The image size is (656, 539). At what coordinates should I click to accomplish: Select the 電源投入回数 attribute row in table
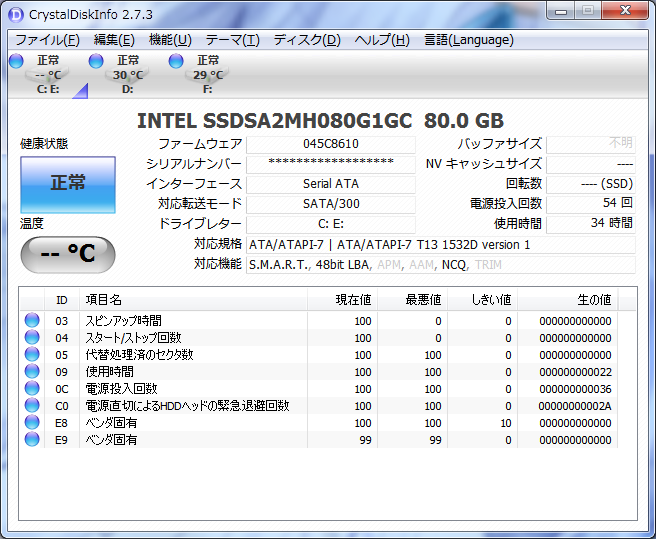pos(319,389)
